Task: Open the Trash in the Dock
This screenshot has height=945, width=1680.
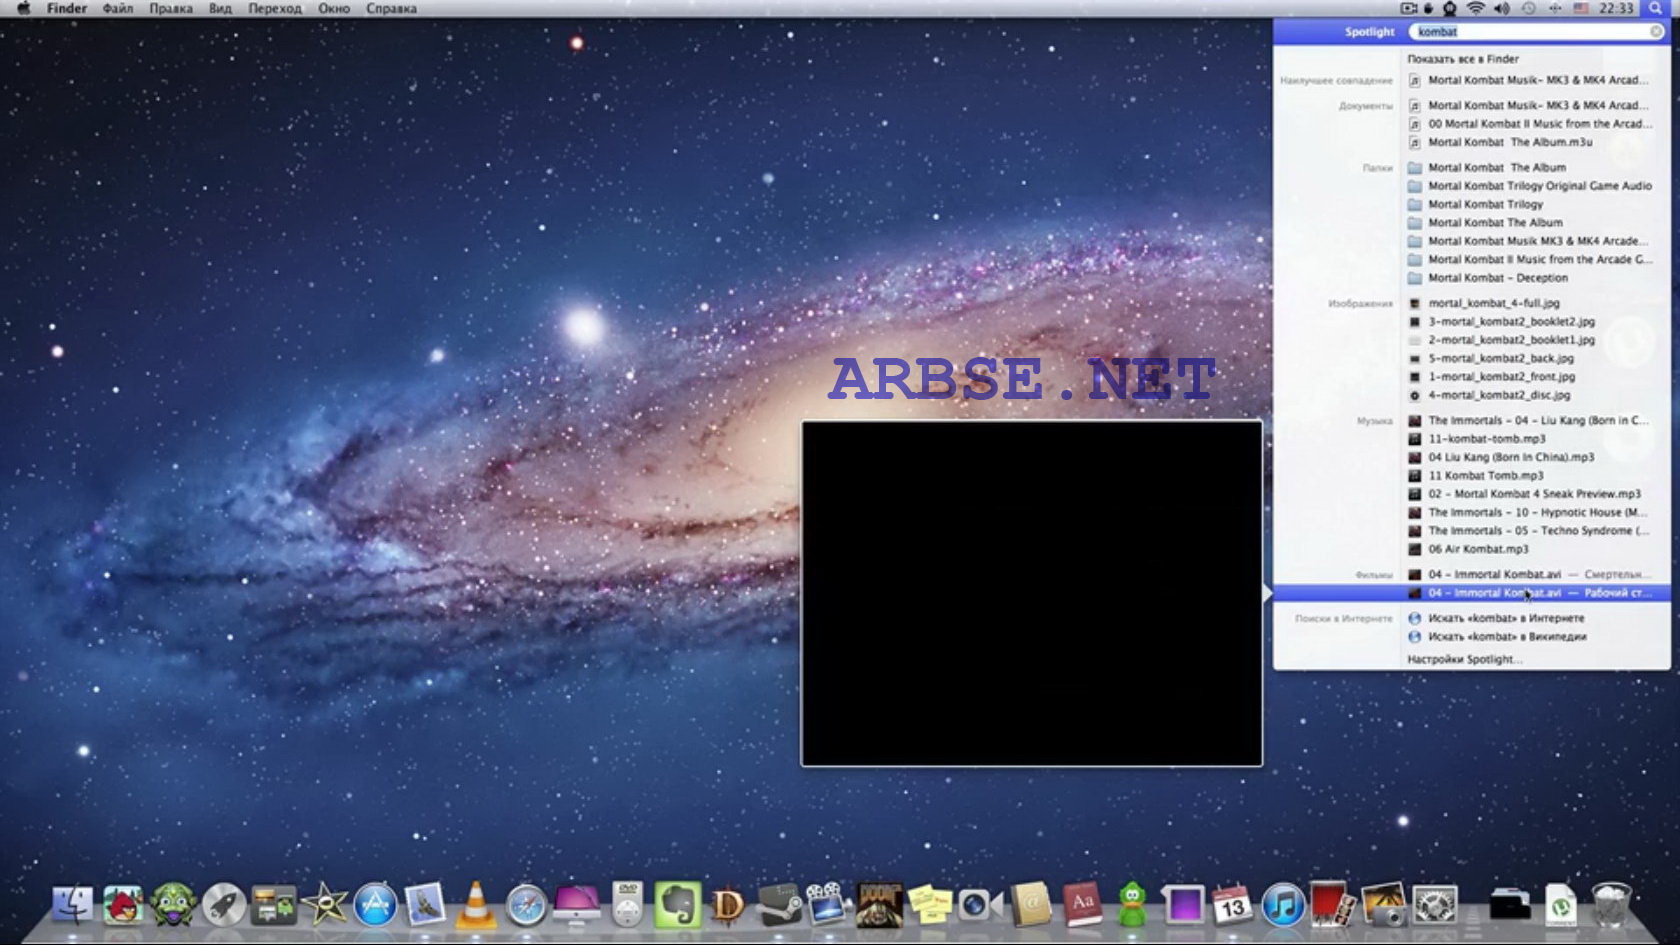Action: coord(1610,905)
